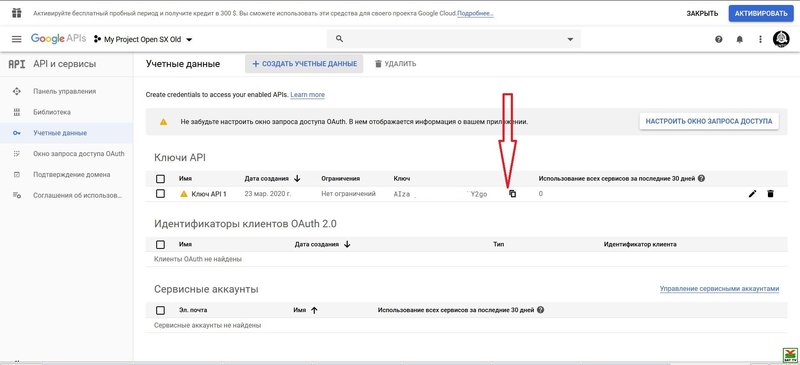The height and width of the screenshot is (365, 800).
Task: Tick the checkbox for Ключ API 1
Action: [160, 193]
